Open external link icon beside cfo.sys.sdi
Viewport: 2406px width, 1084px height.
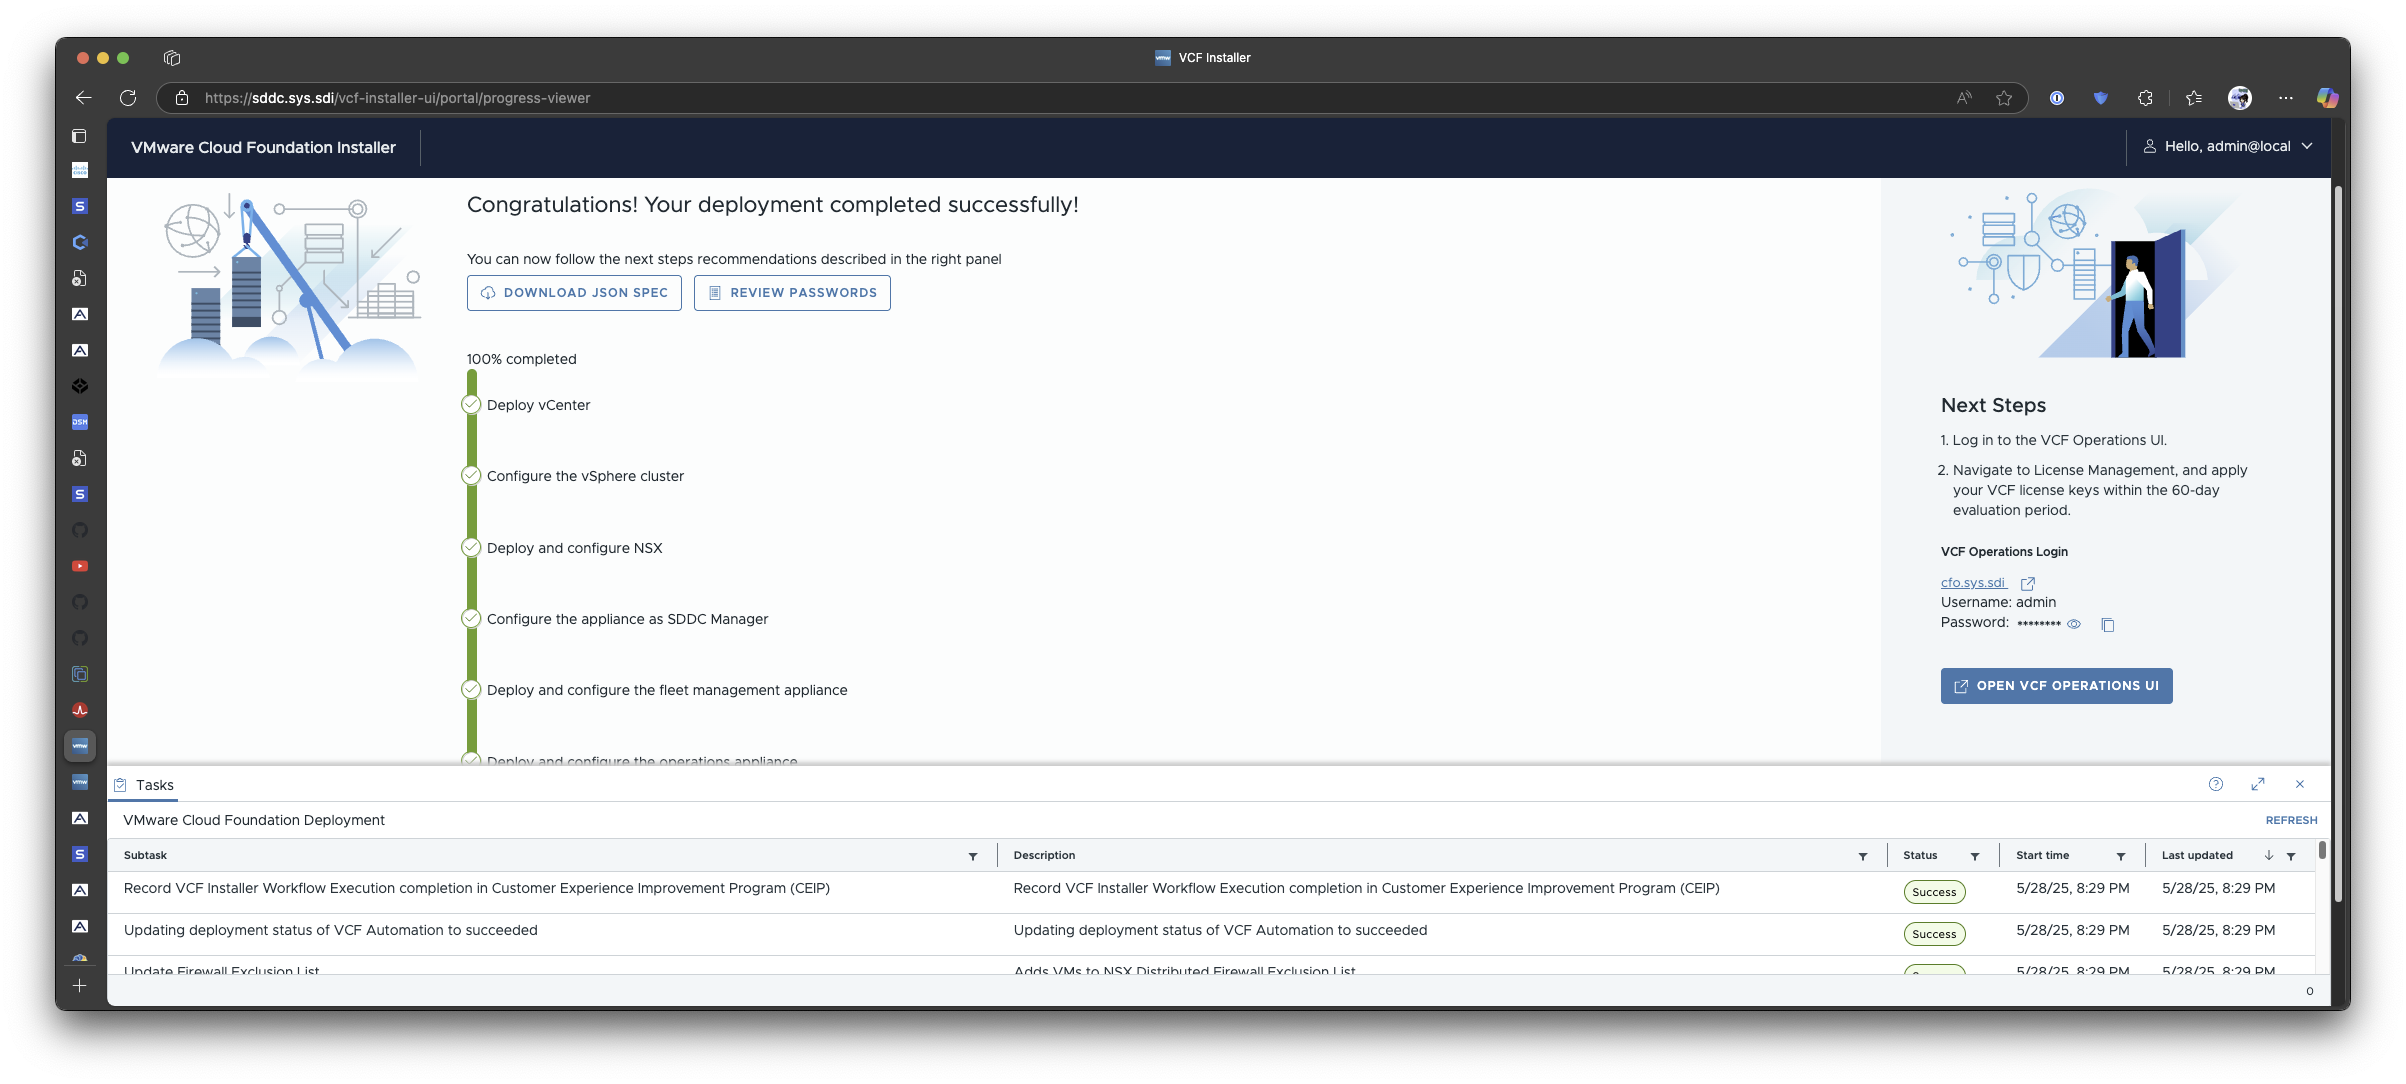(x=2028, y=583)
